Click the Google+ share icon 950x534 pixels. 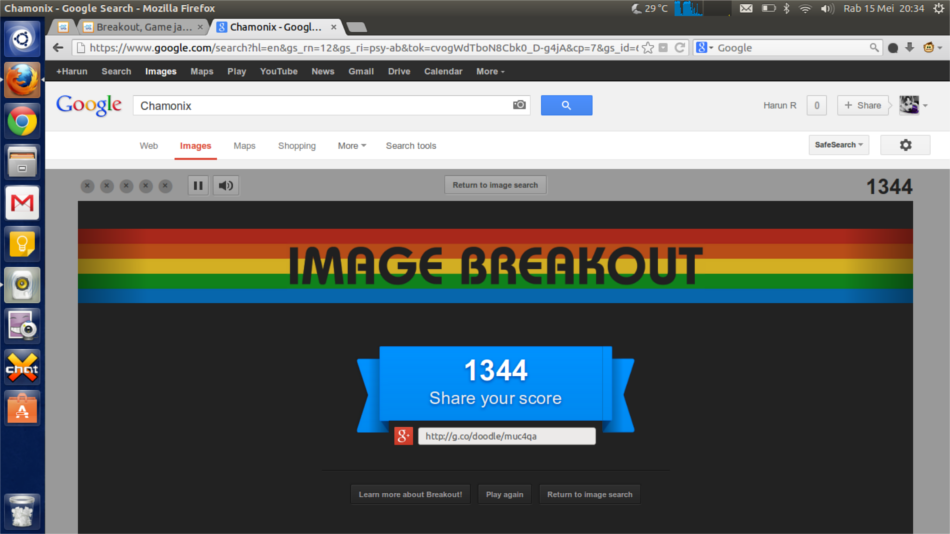(x=404, y=436)
